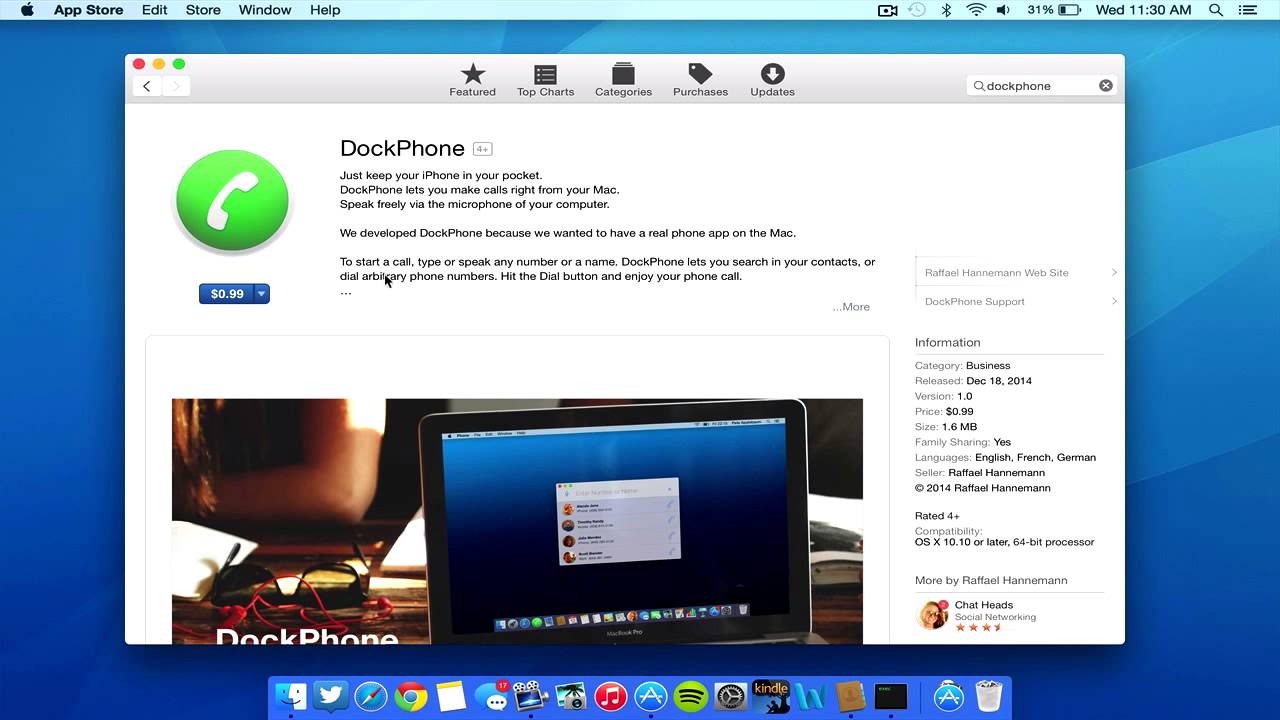Open the DockPhone Support link
Viewport: 1280px width, 720px height.
tap(975, 301)
